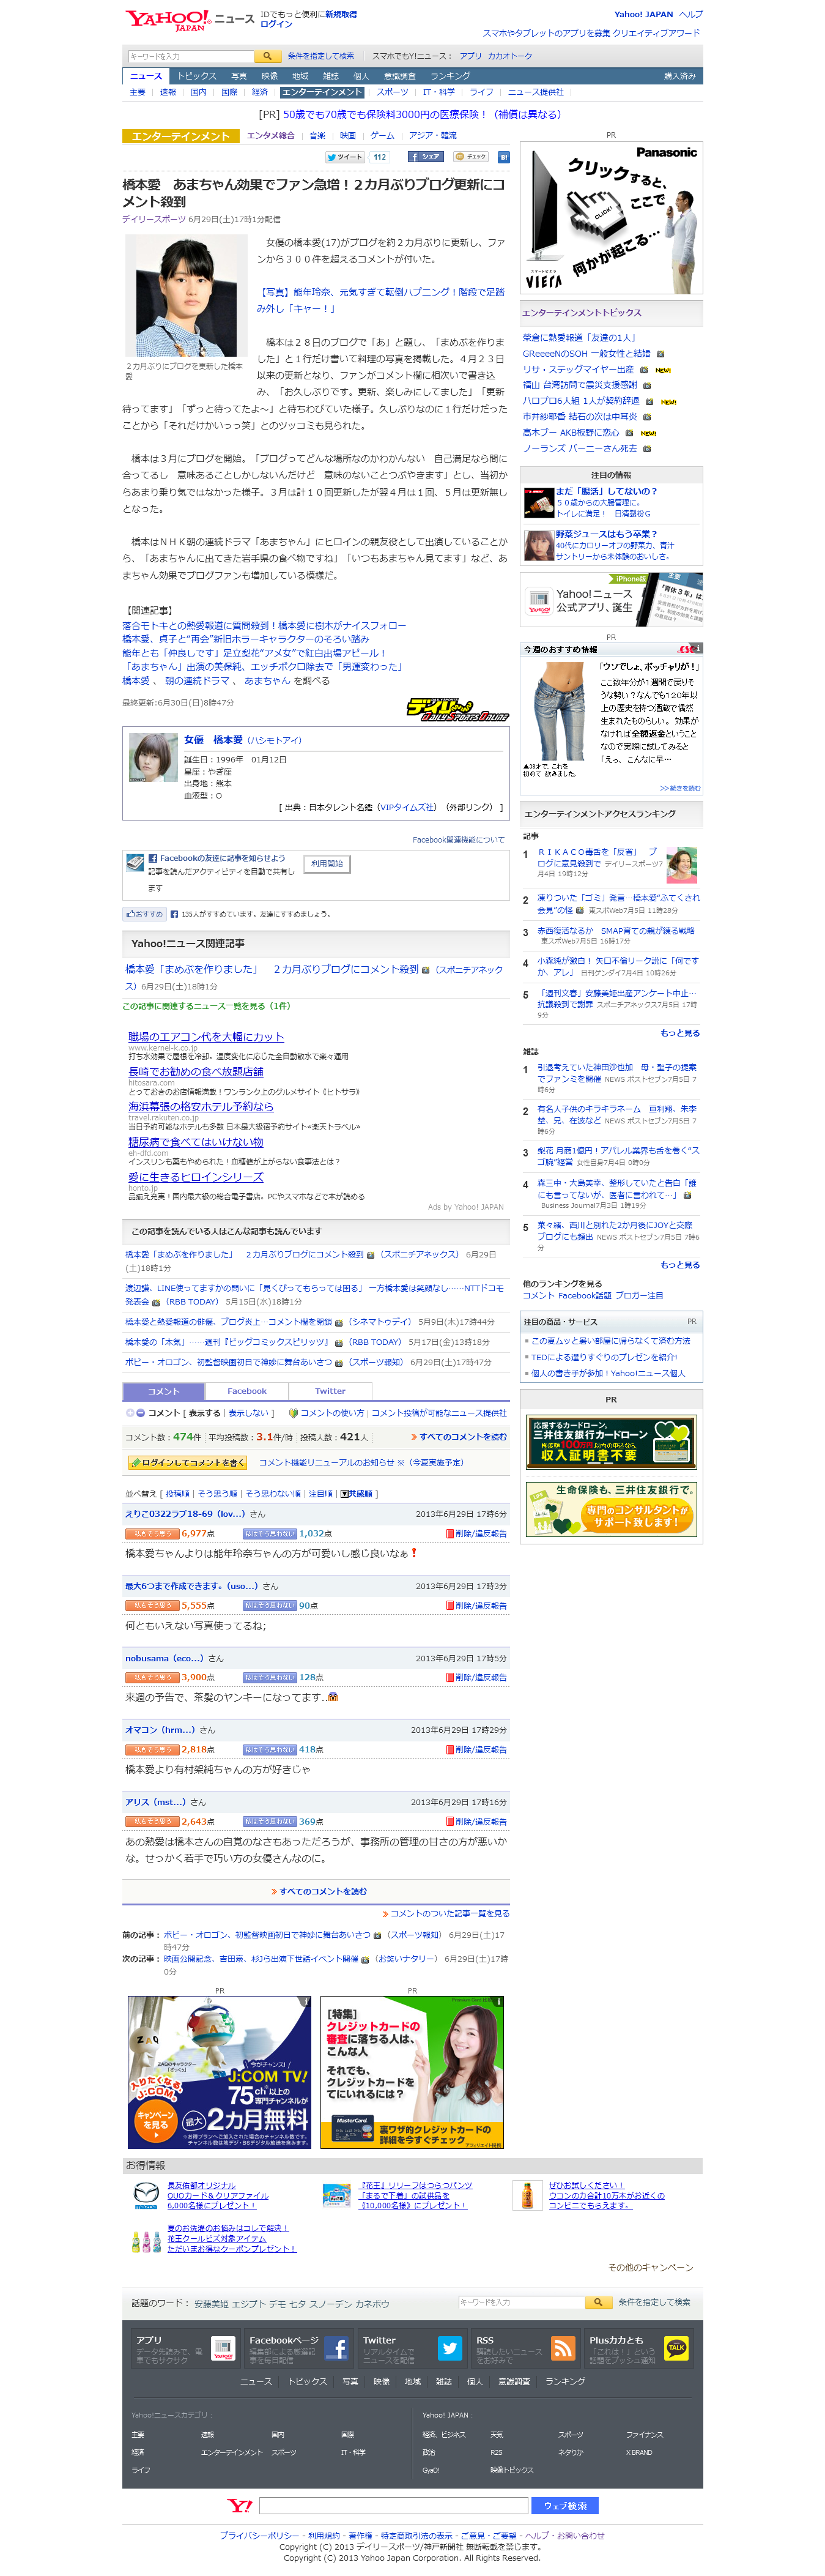
Task: Sort comments by そう思う順
Action: click(217, 1493)
